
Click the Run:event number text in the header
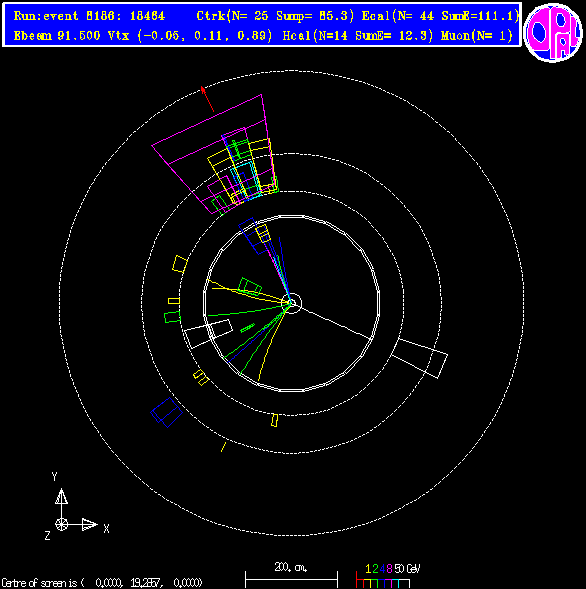(89, 16)
